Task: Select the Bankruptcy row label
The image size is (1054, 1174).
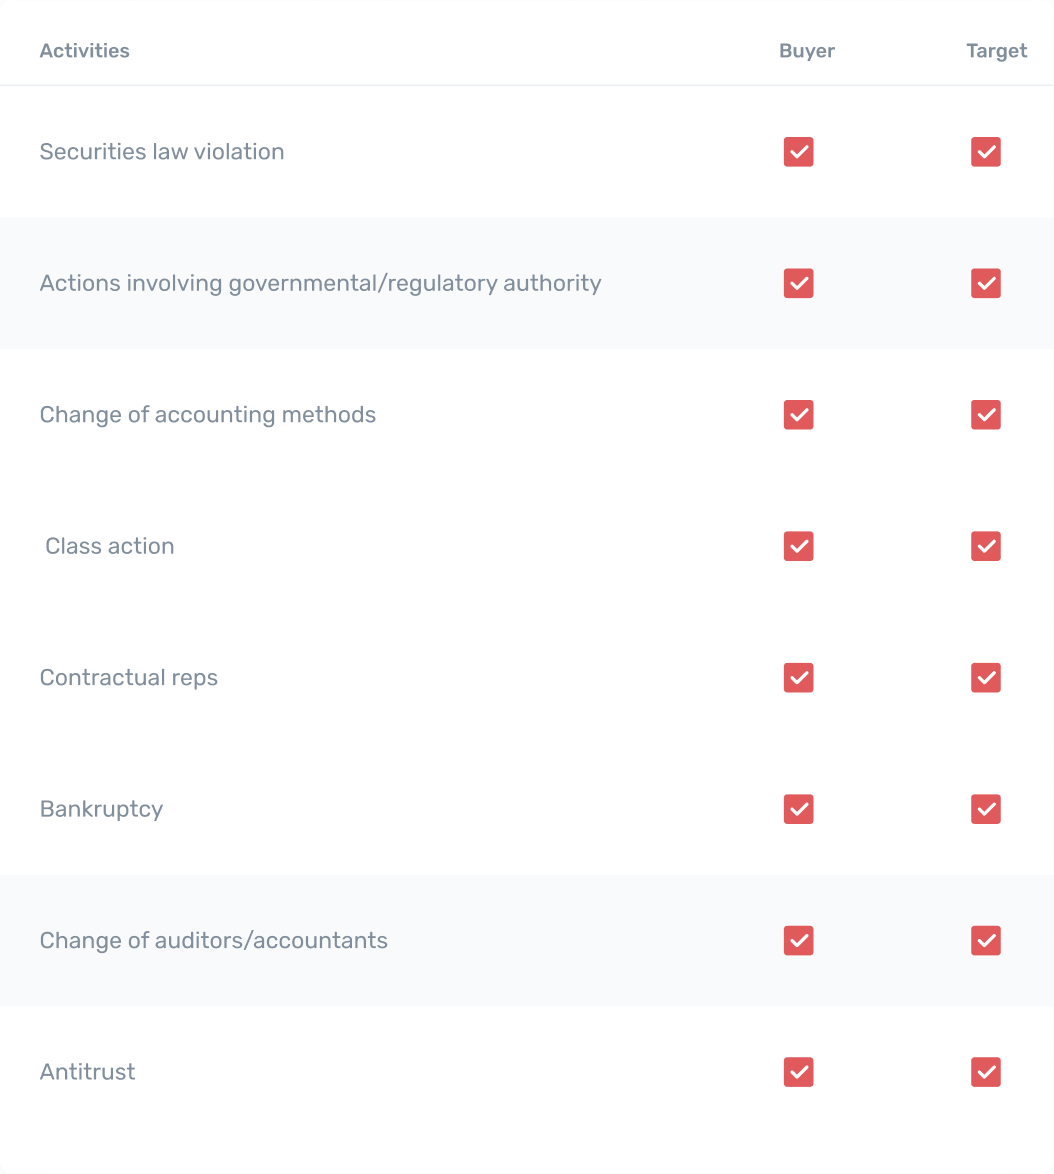Action: (x=101, y=809)
